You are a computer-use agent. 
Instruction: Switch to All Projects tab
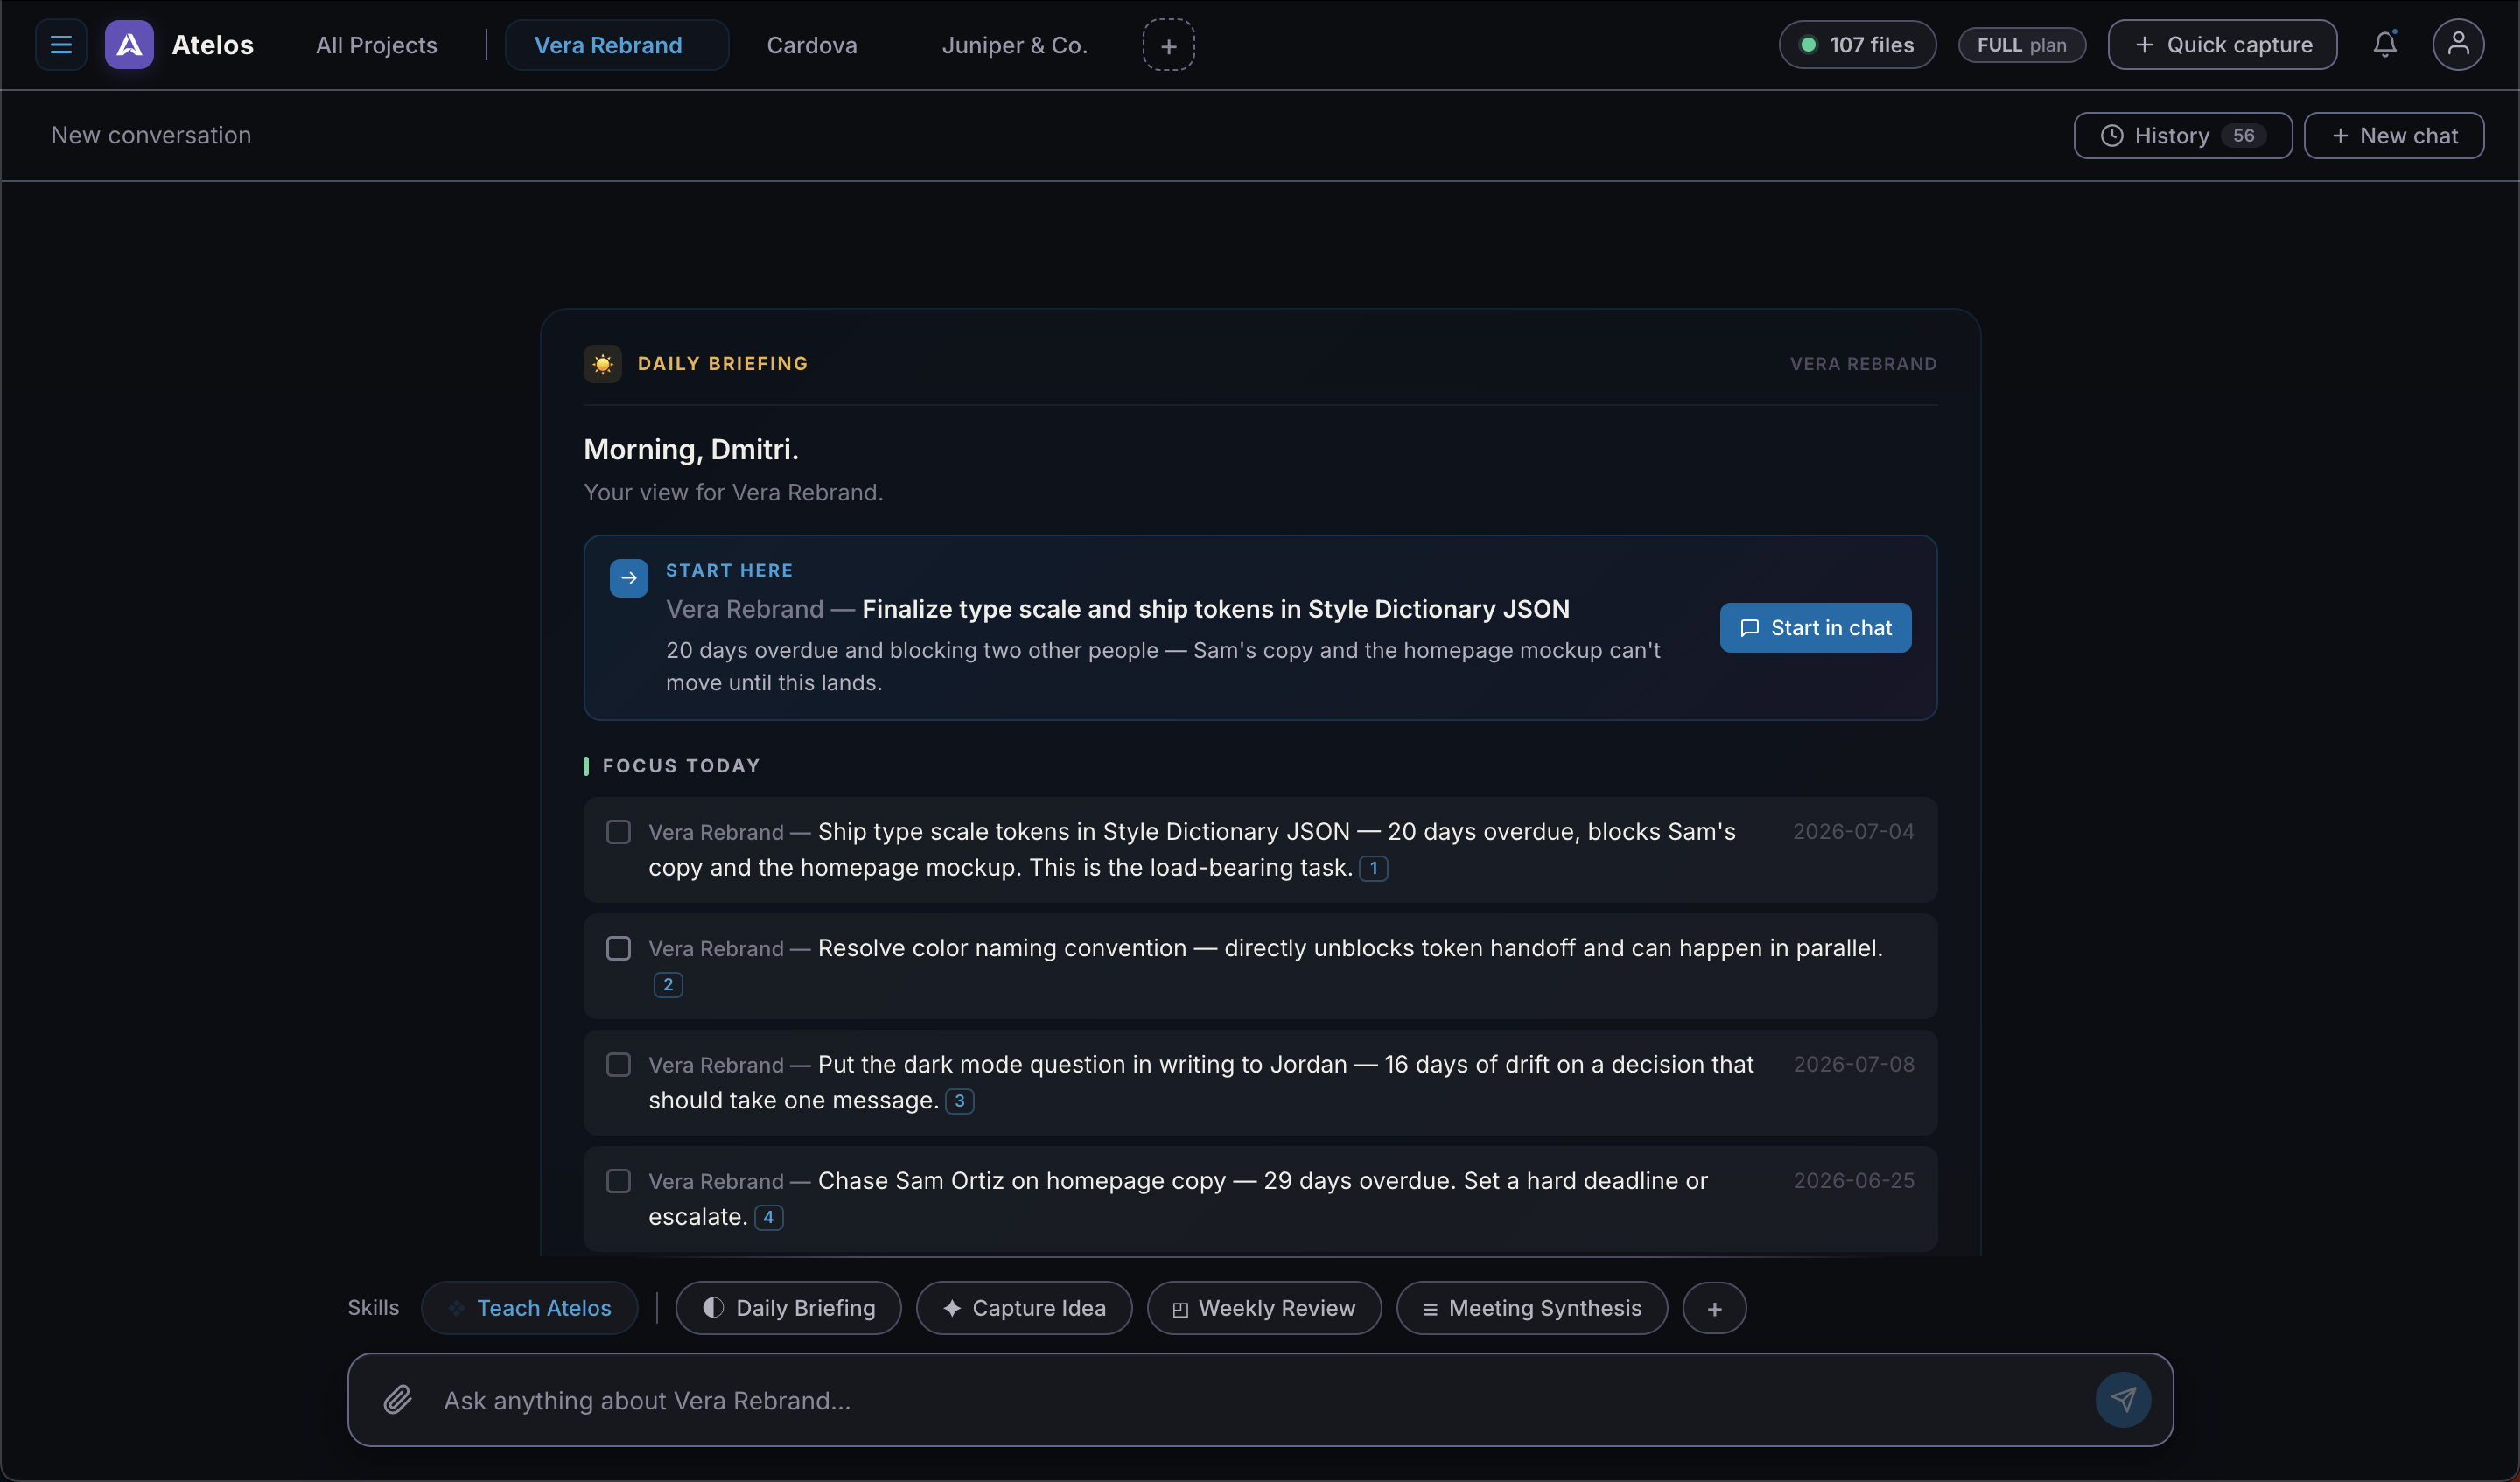377,45
